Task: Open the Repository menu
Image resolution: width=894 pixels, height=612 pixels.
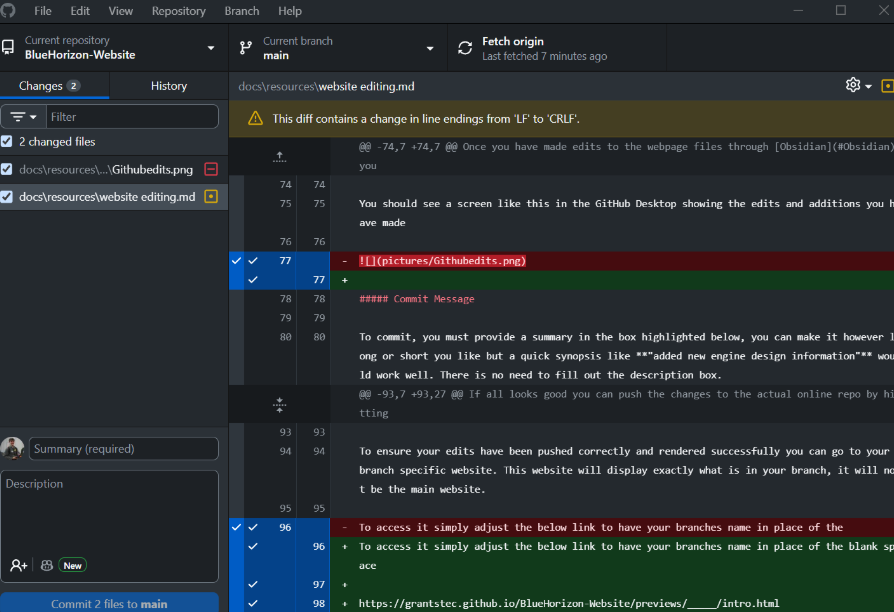Action: [178, 11]
